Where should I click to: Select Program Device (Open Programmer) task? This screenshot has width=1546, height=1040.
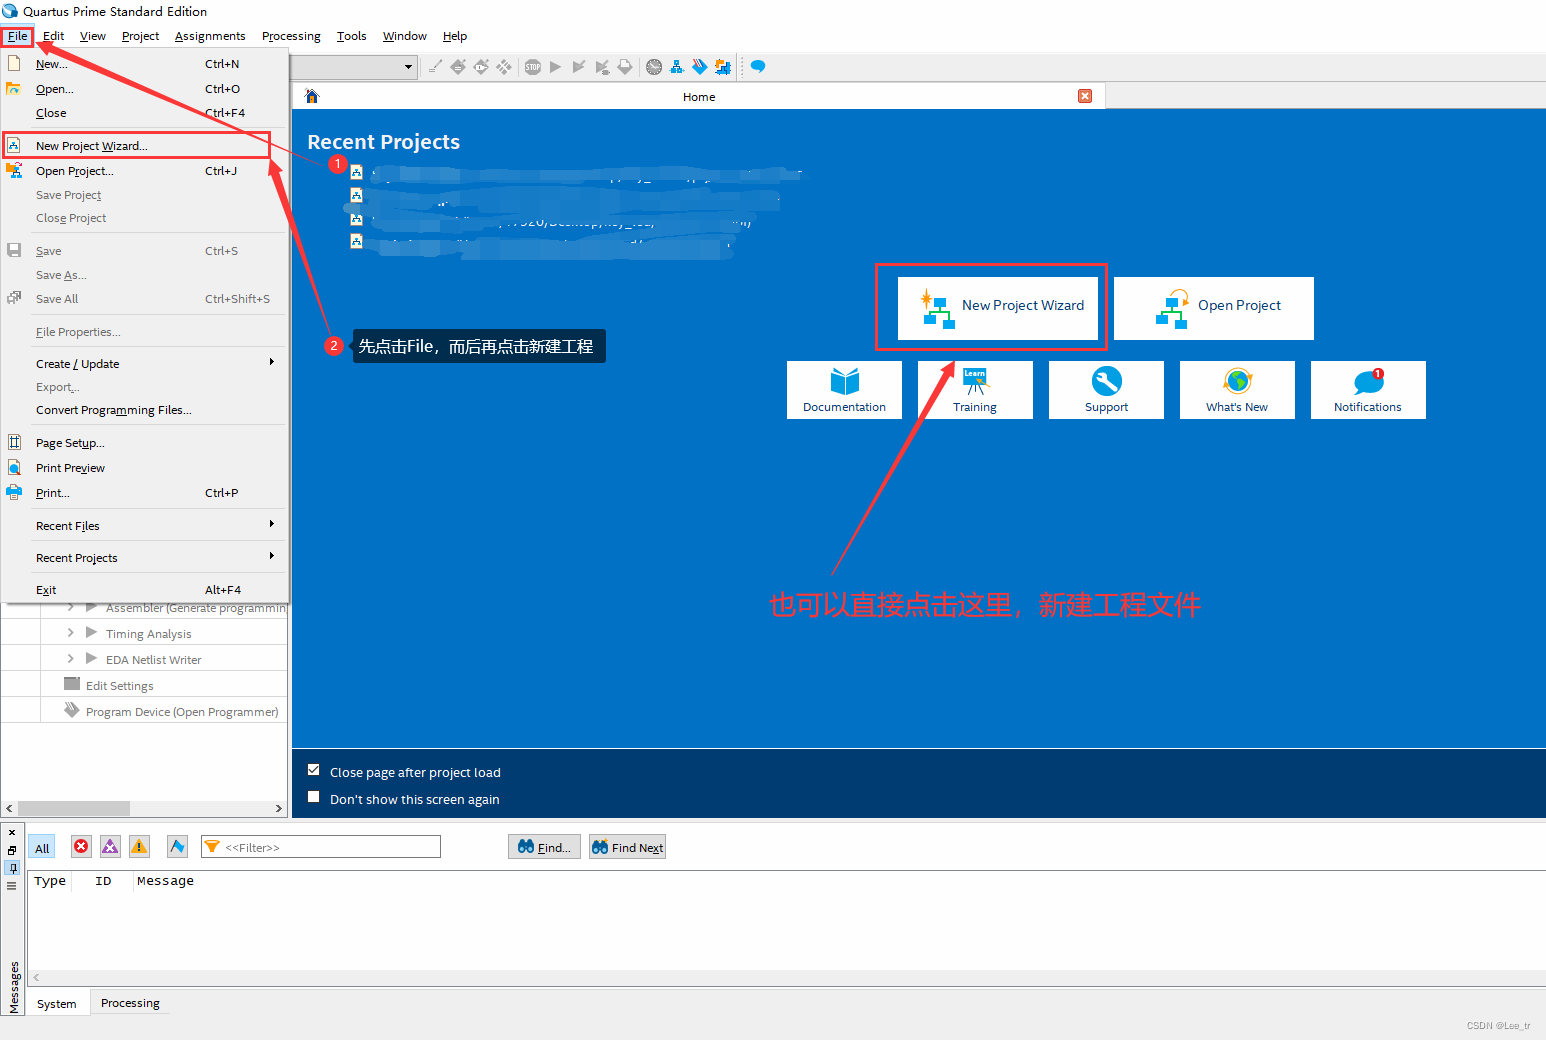click(182, 712)
